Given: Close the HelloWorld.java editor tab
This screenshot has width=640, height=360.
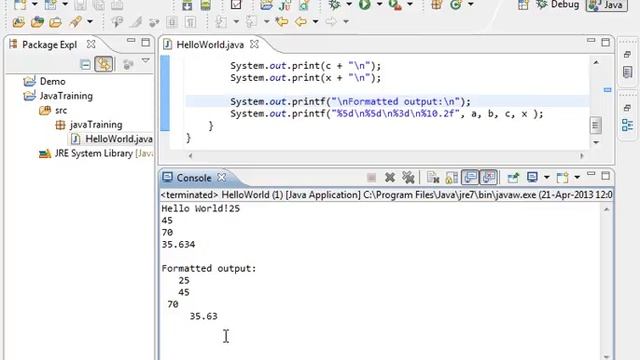Looking at the screenshot, I should click(254, 44).
